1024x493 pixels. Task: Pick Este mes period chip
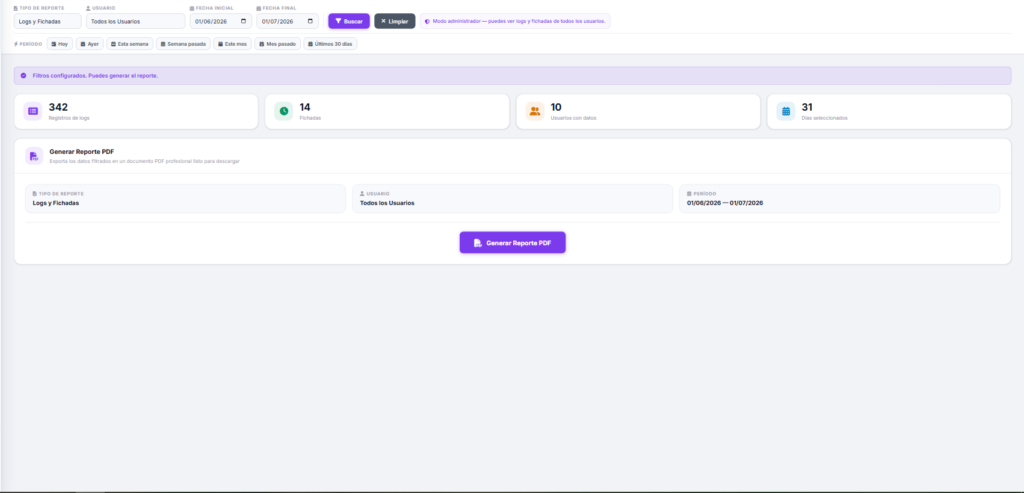point(232,44)
